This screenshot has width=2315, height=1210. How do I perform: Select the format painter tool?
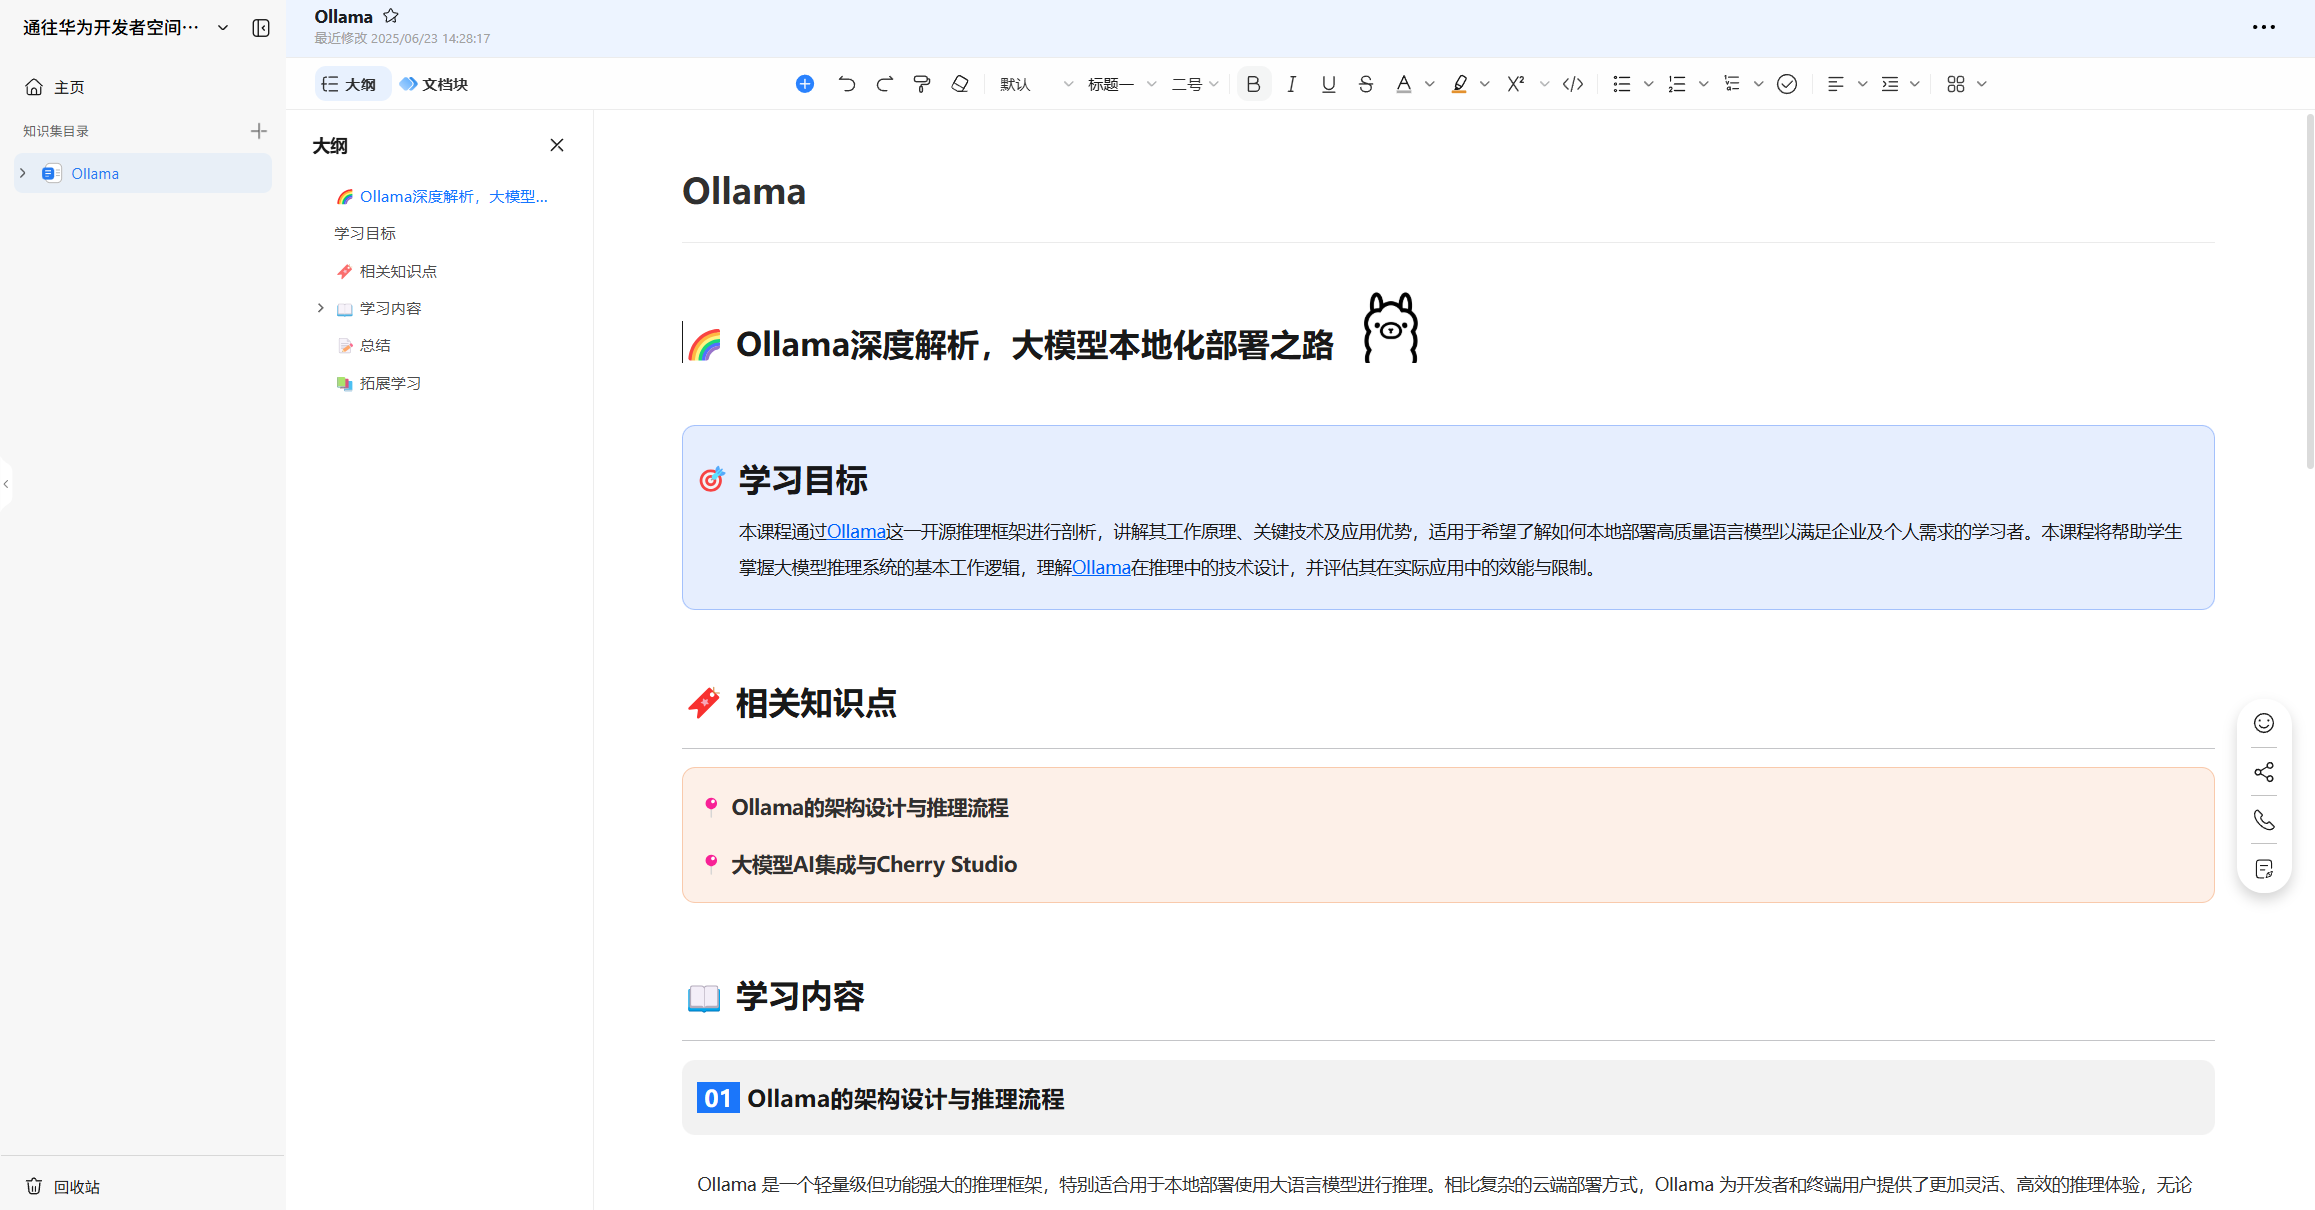coord(922,84)
